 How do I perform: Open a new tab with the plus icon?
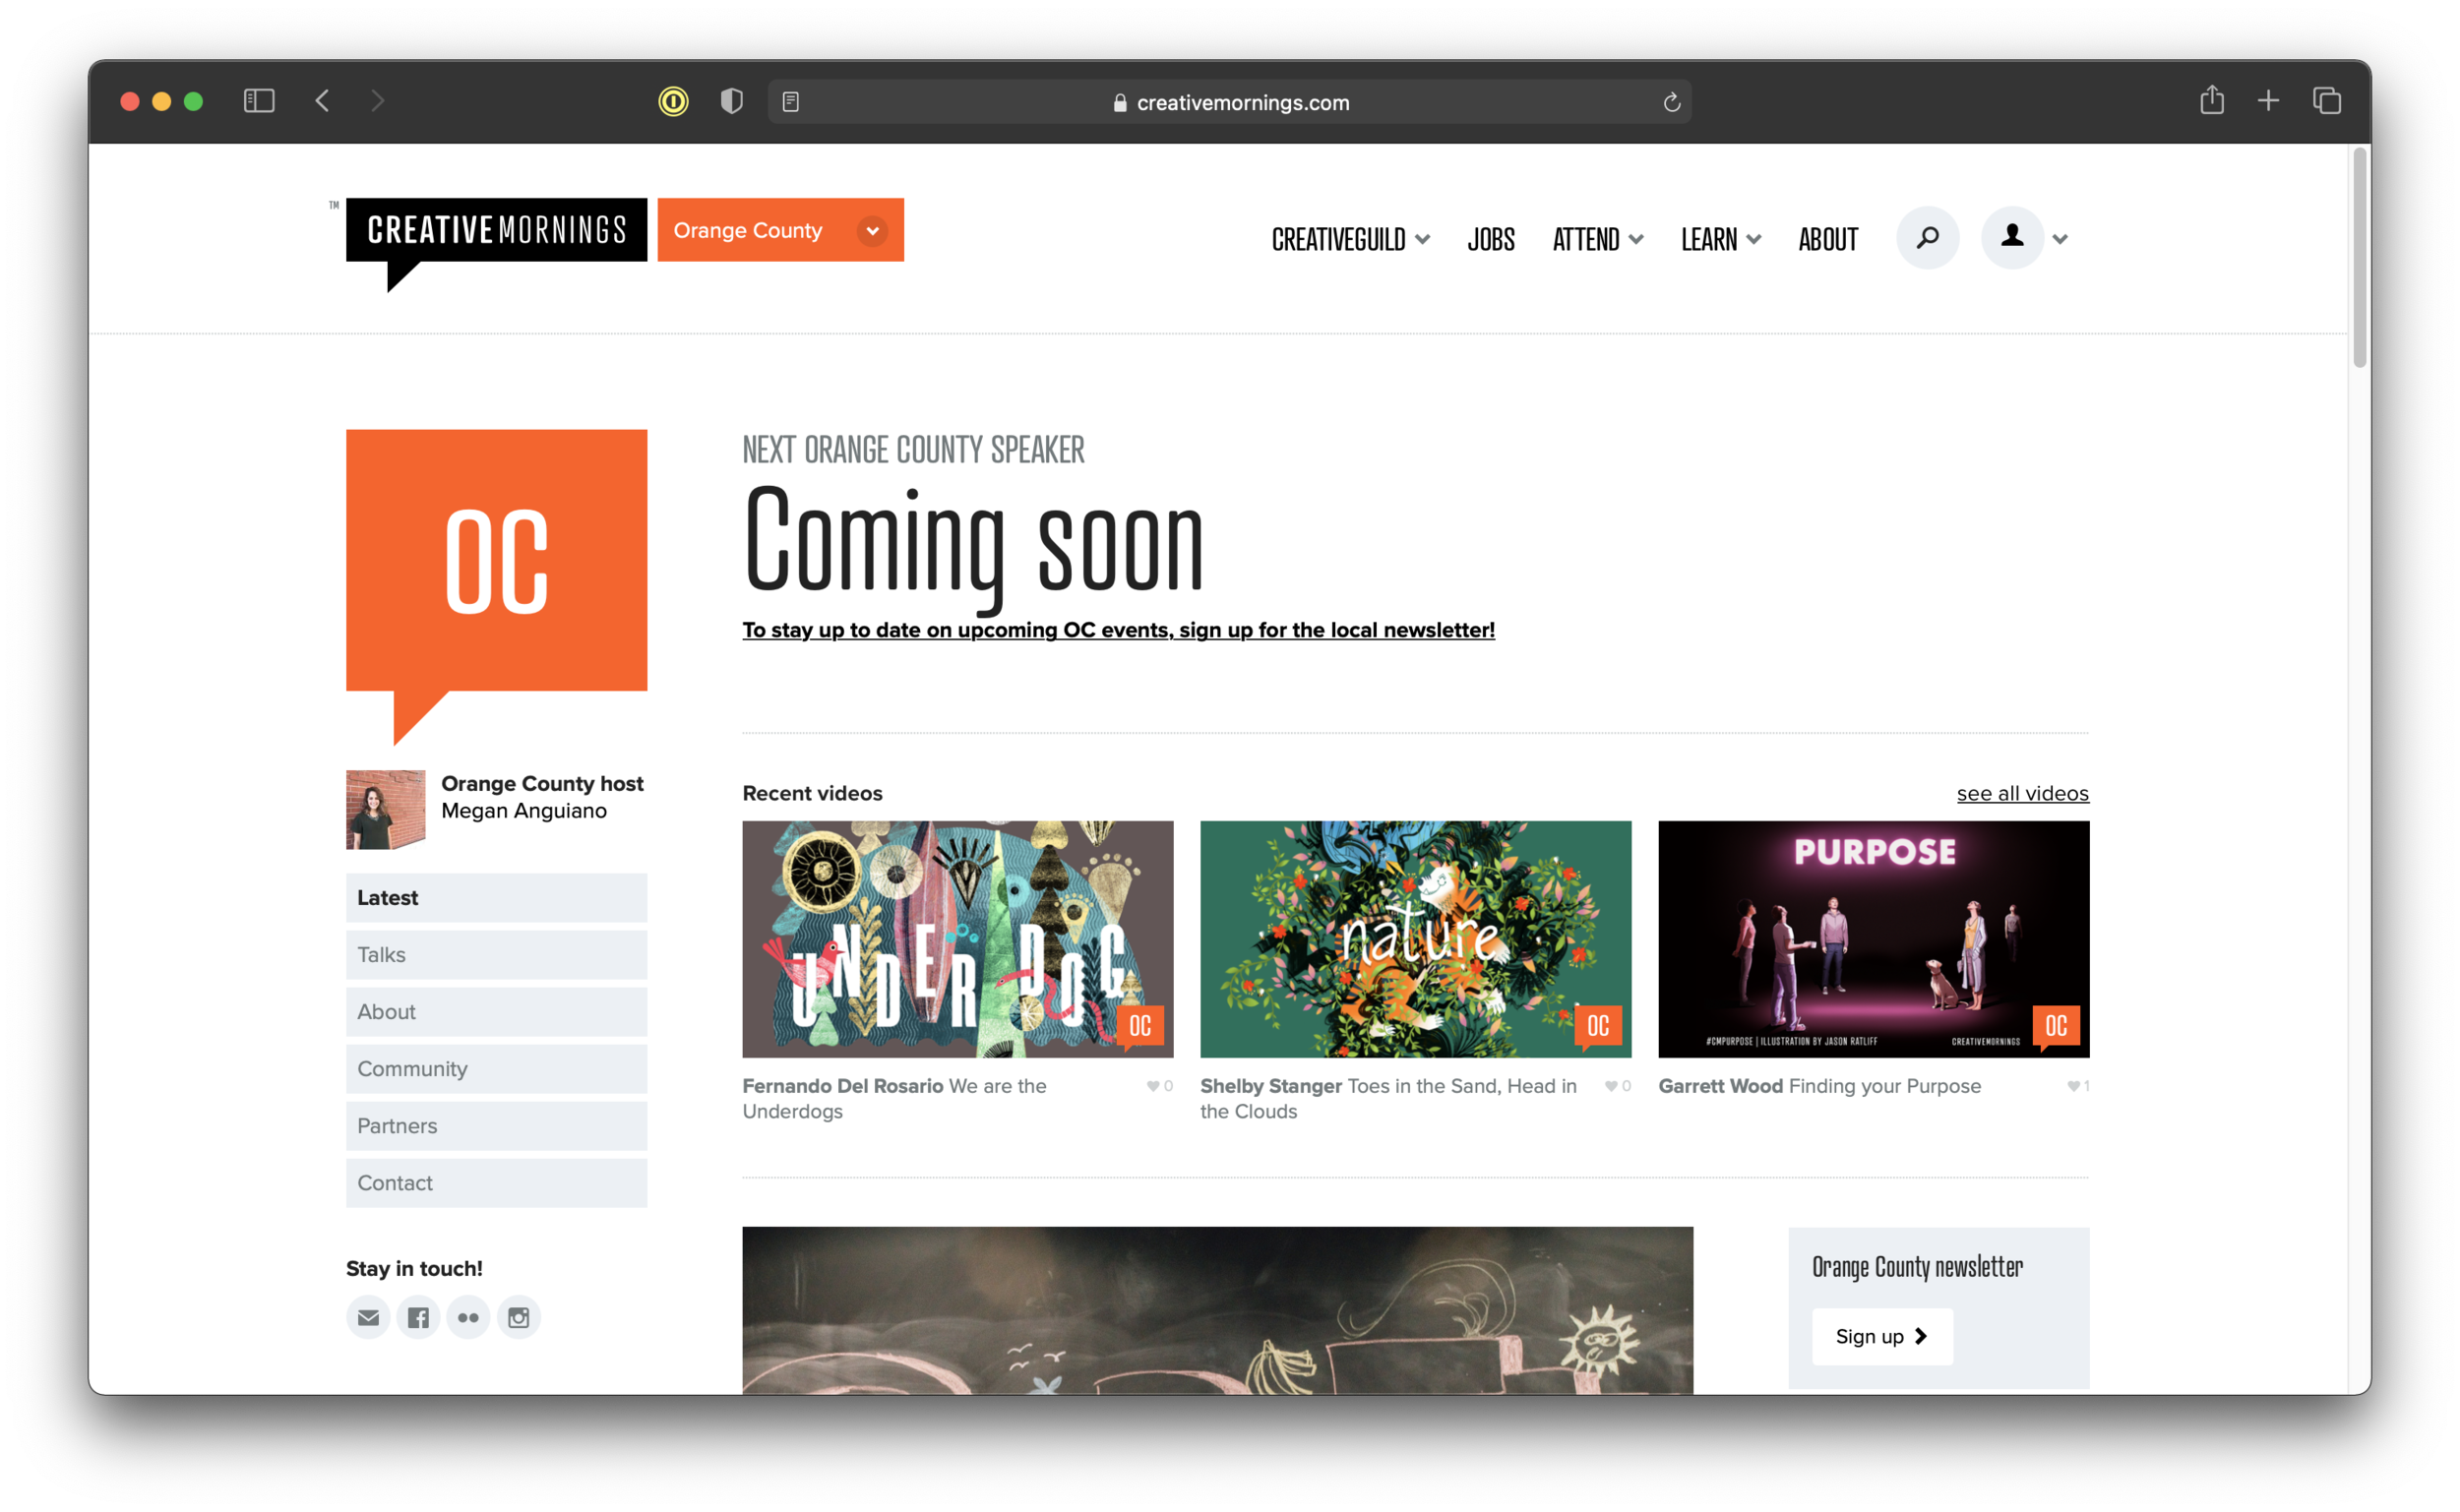(2268, 101)
